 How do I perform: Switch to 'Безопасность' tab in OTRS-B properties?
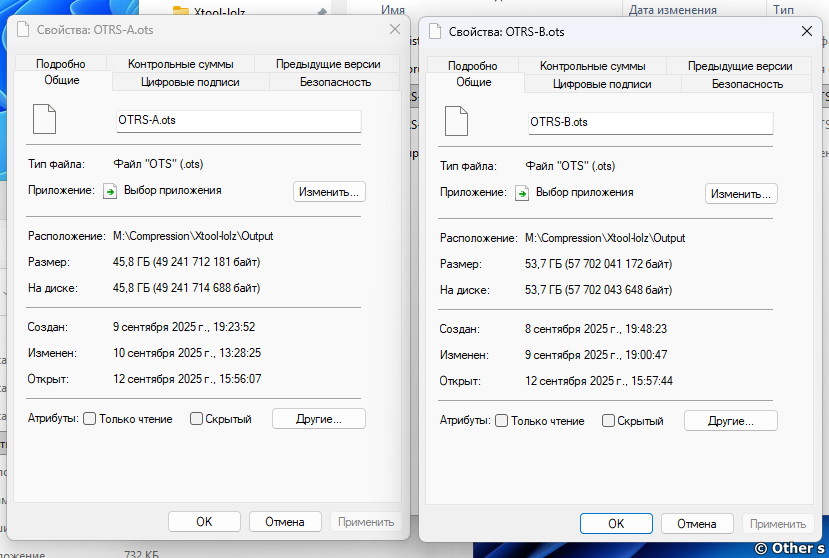(x=747, y=84)
